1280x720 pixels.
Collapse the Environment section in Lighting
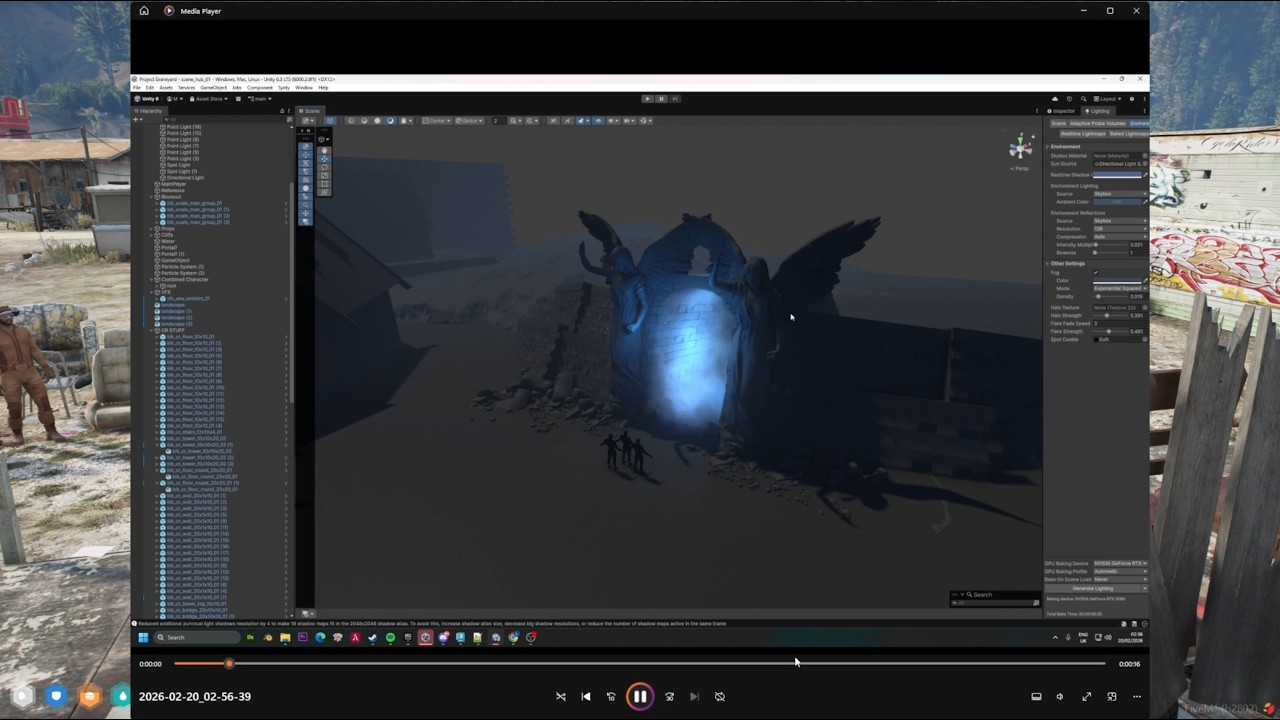pyautogui.click(x=1047, y=147)
